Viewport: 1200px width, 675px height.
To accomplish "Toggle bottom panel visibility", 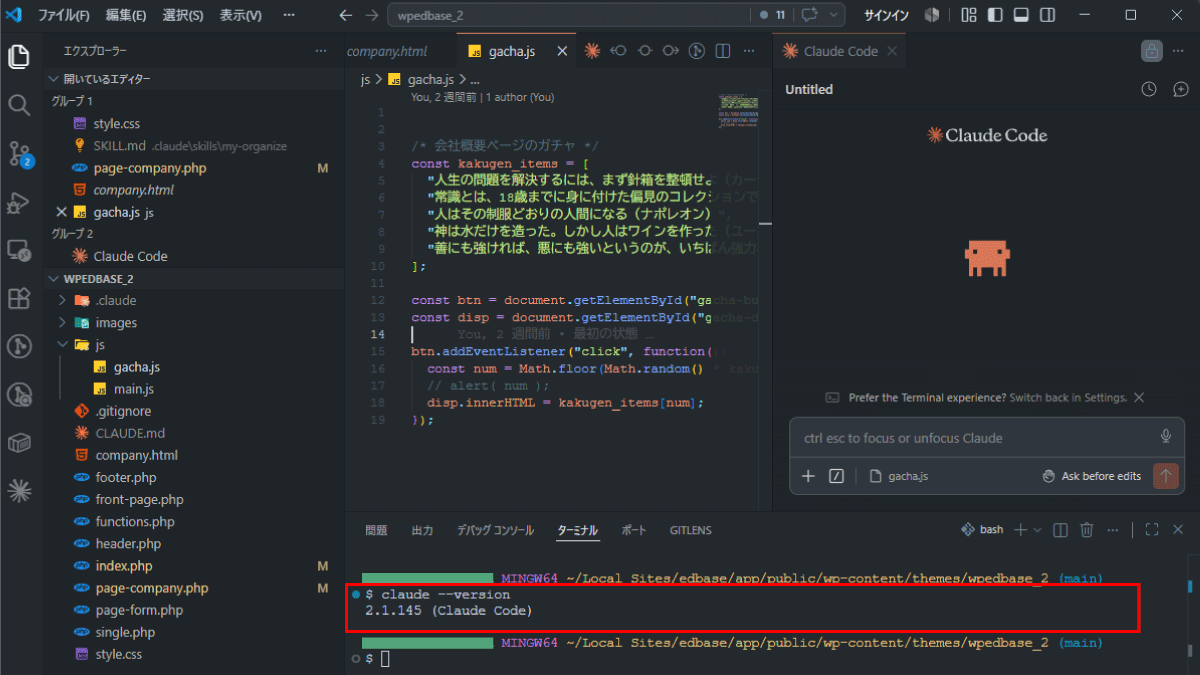I will click(1020, 15).
